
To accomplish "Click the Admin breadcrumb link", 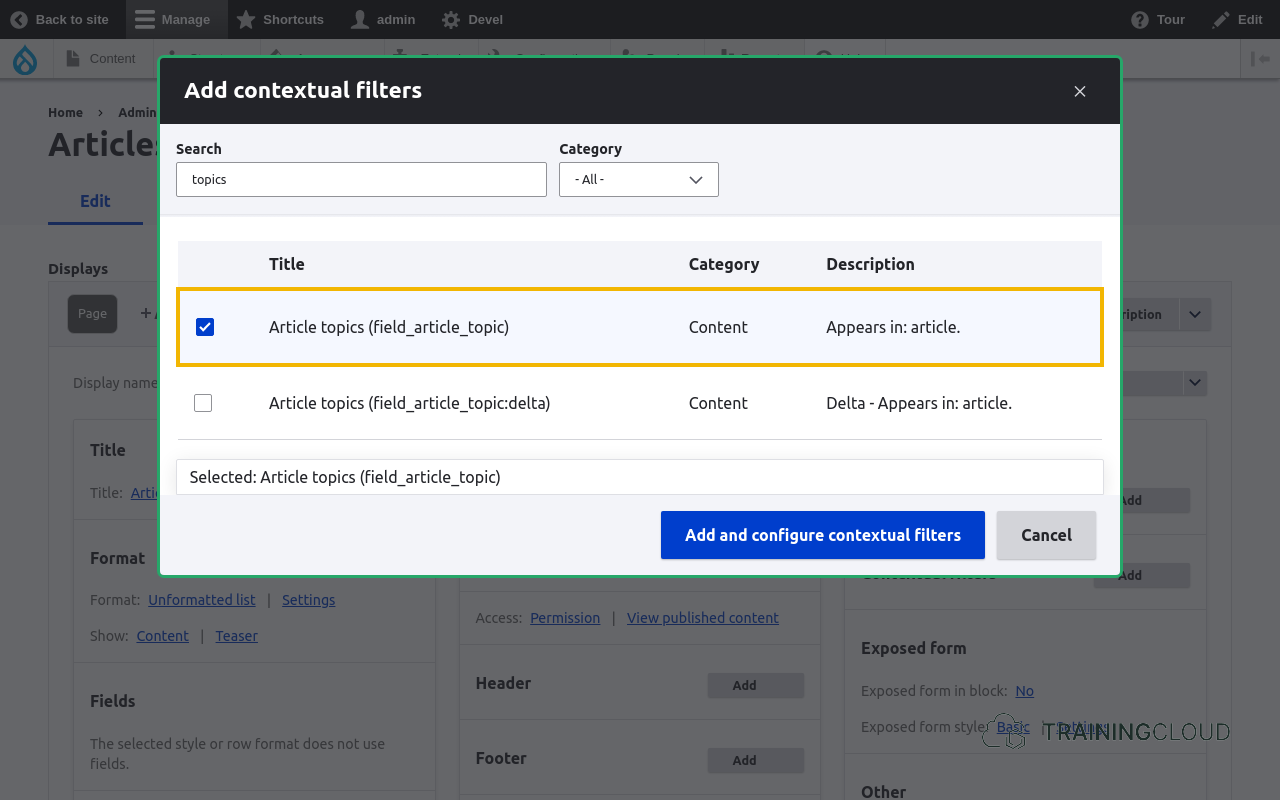I will click(137, 113).
